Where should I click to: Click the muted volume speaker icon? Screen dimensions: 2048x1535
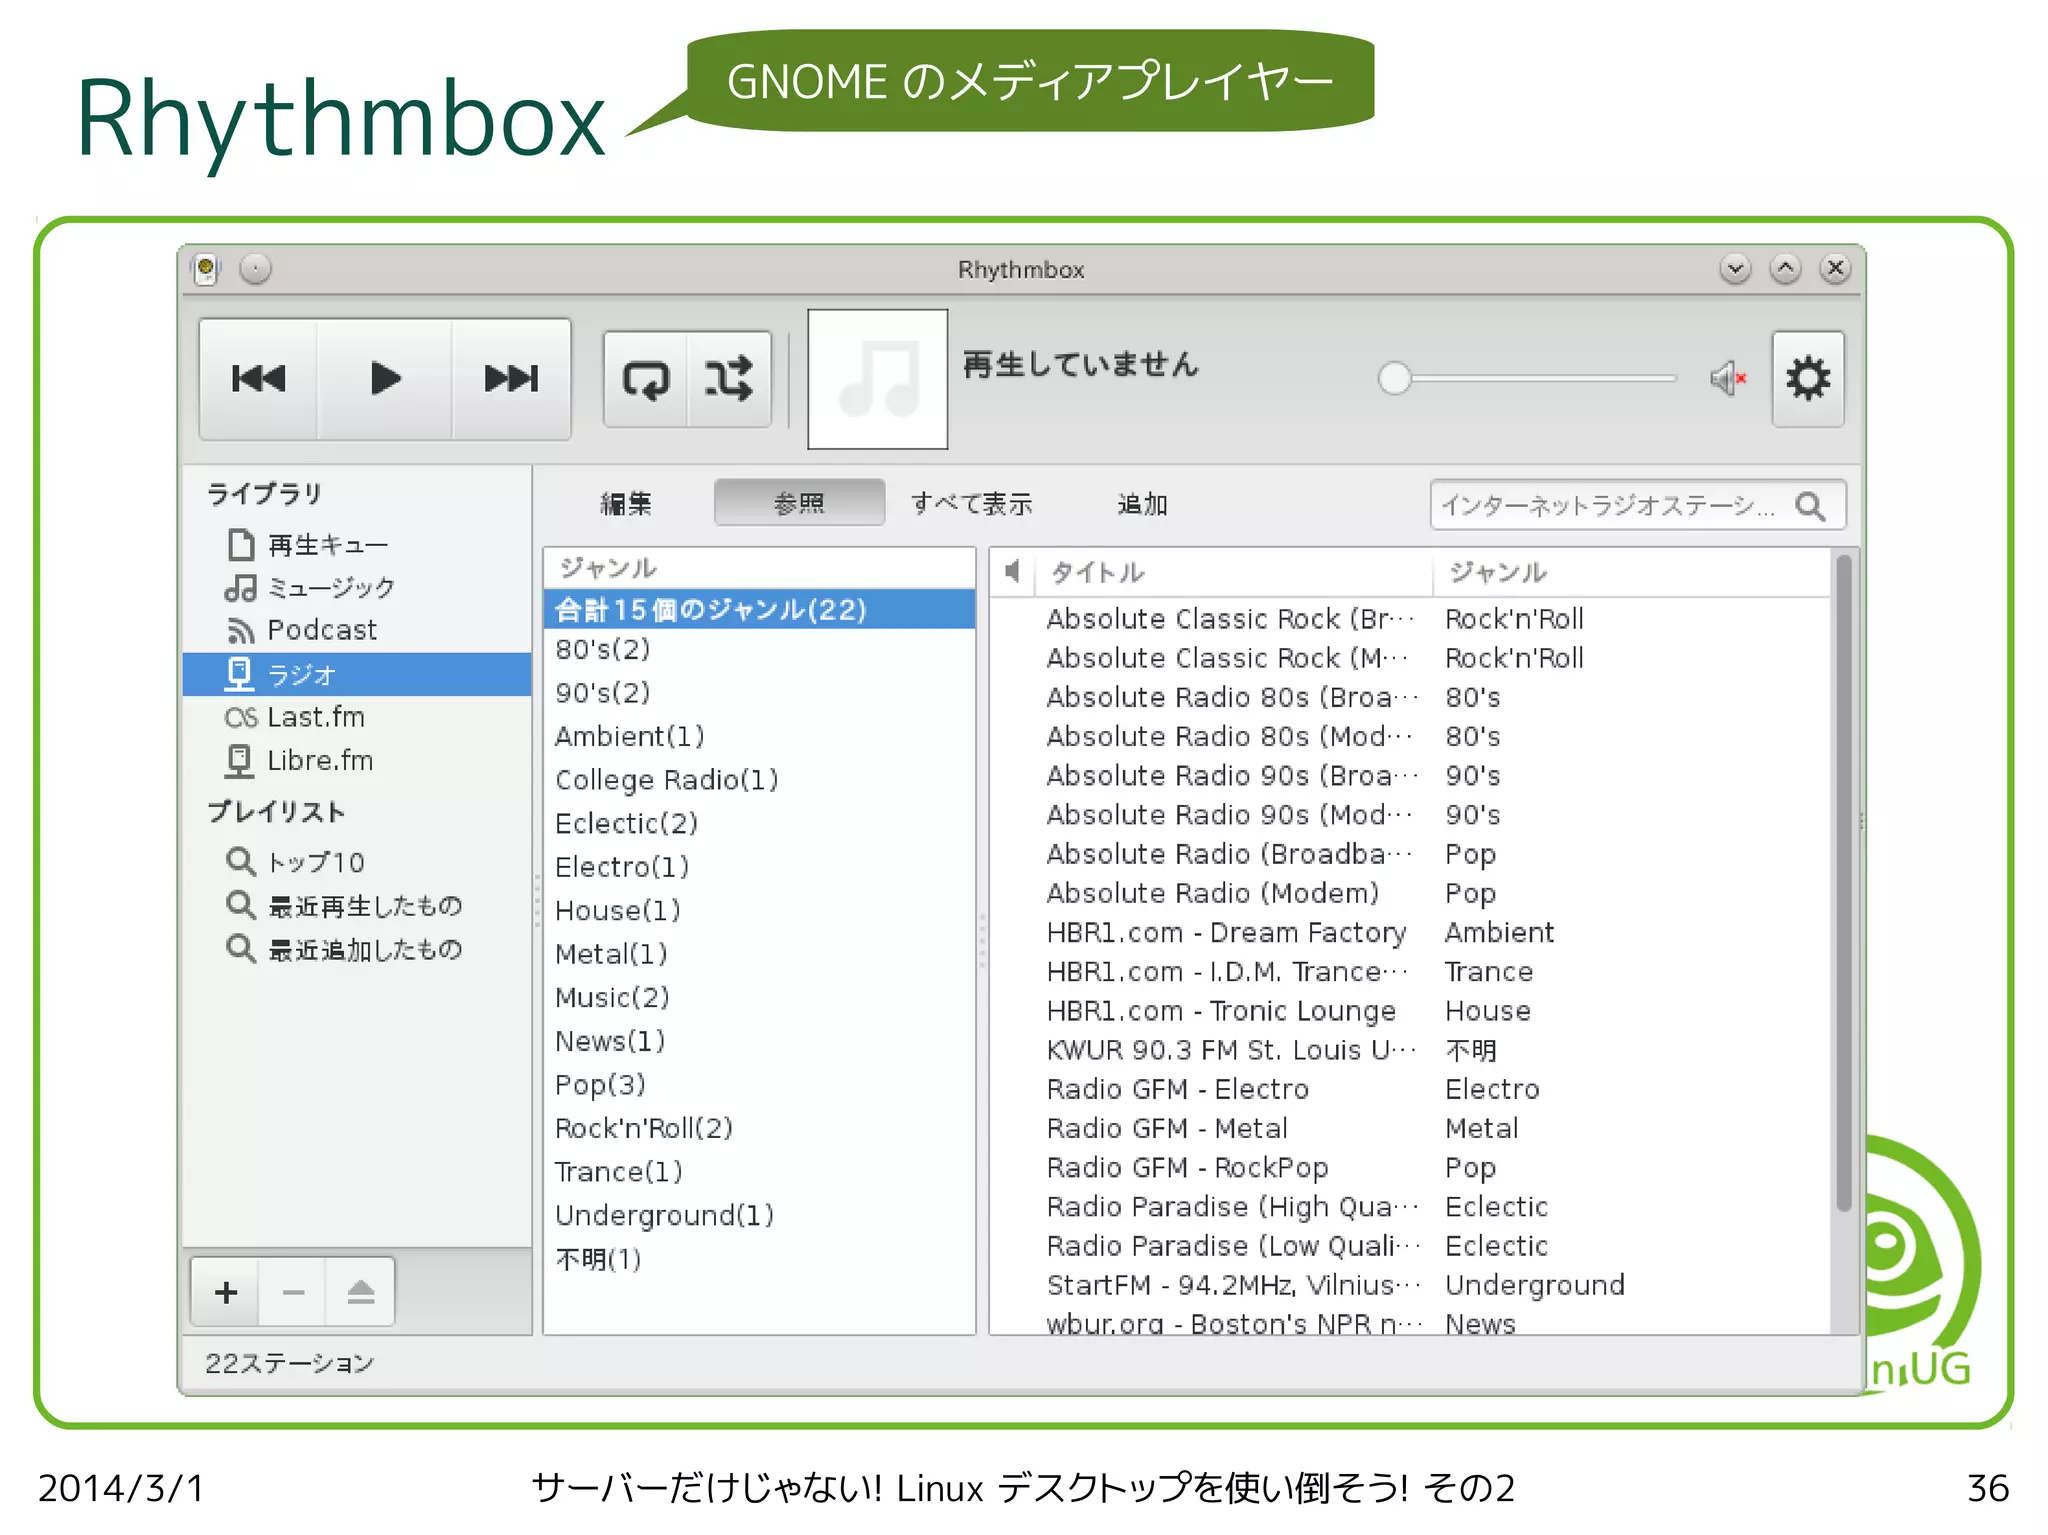click(1727, 379)
